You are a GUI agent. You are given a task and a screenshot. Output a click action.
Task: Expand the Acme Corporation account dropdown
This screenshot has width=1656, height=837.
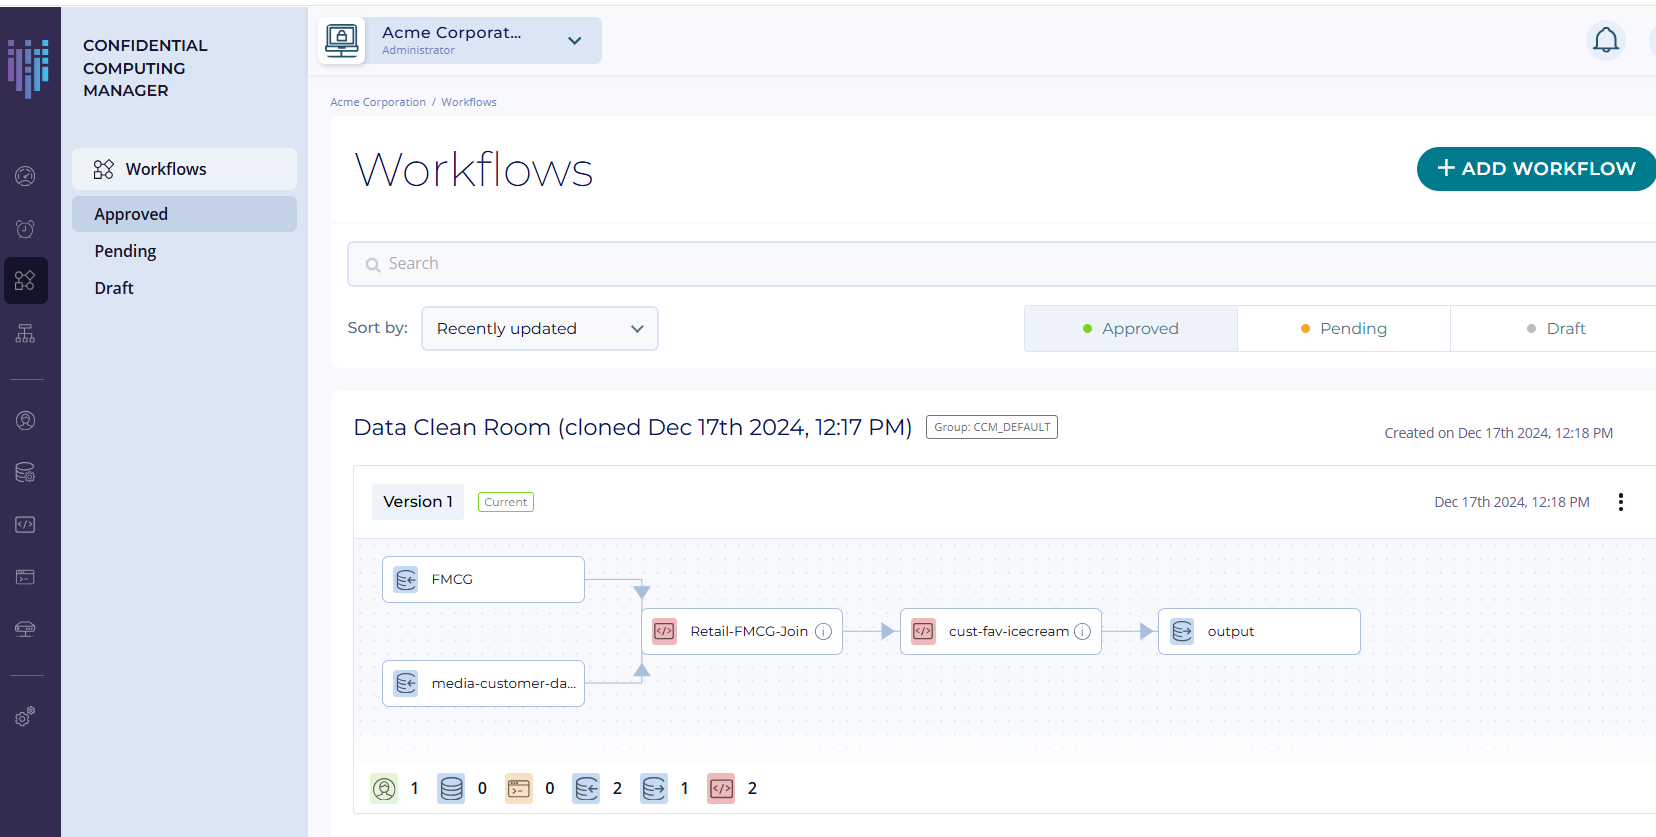(575, 41)
